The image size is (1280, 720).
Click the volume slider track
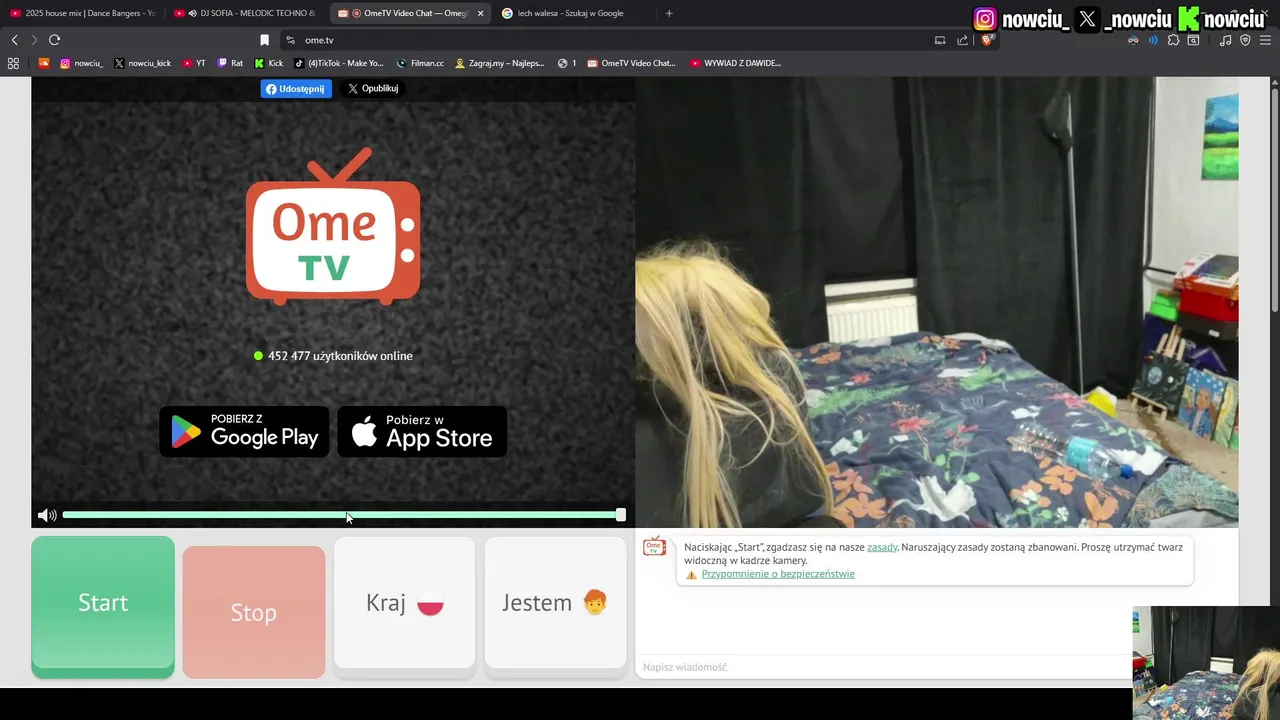(340, 515)
